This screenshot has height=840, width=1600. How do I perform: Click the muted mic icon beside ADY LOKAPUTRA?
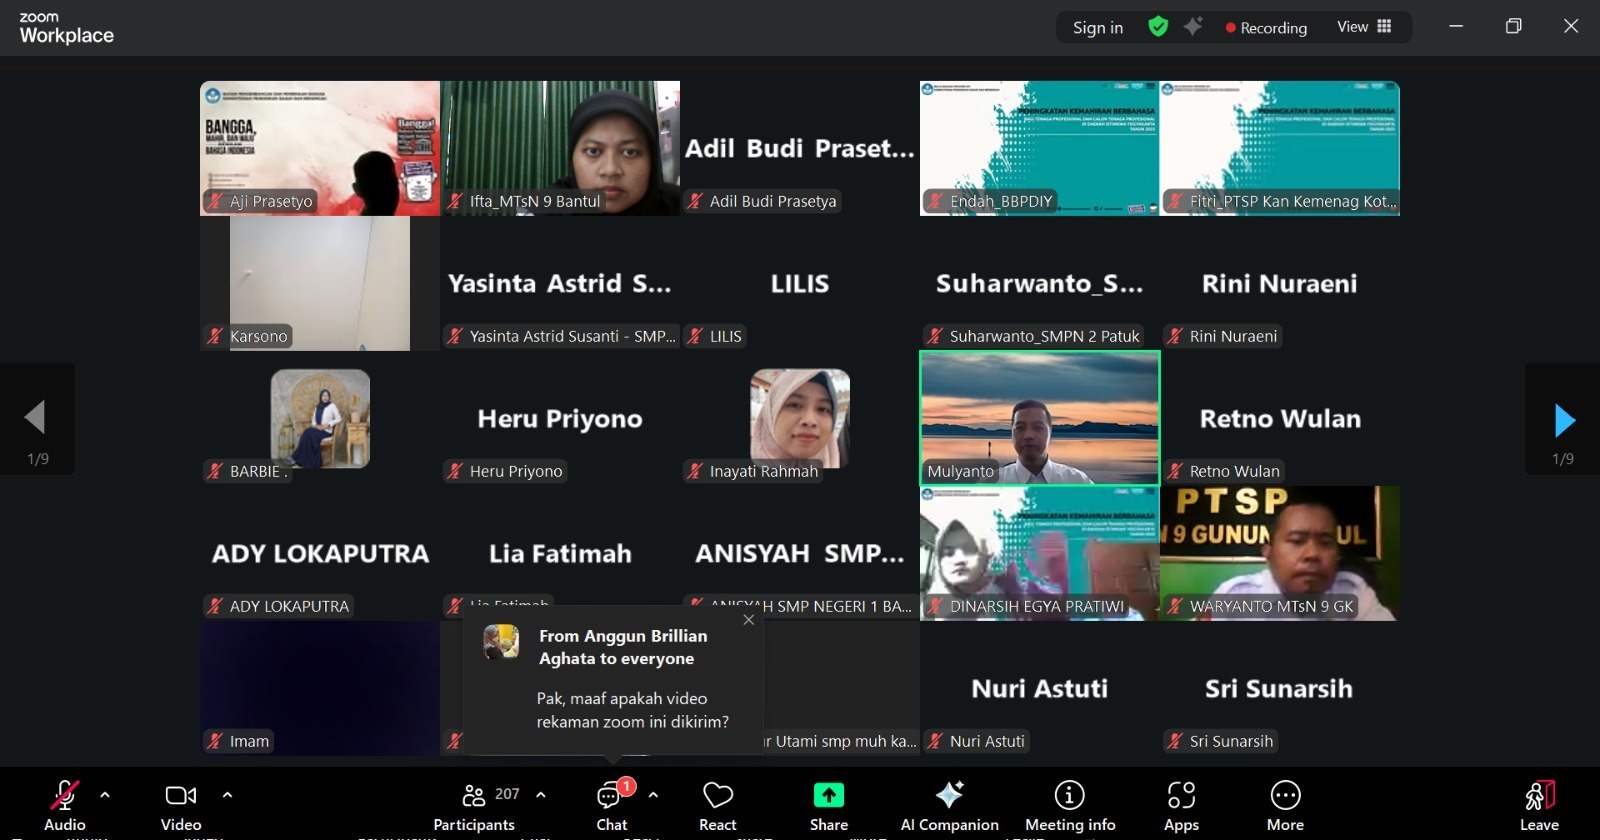214,606
